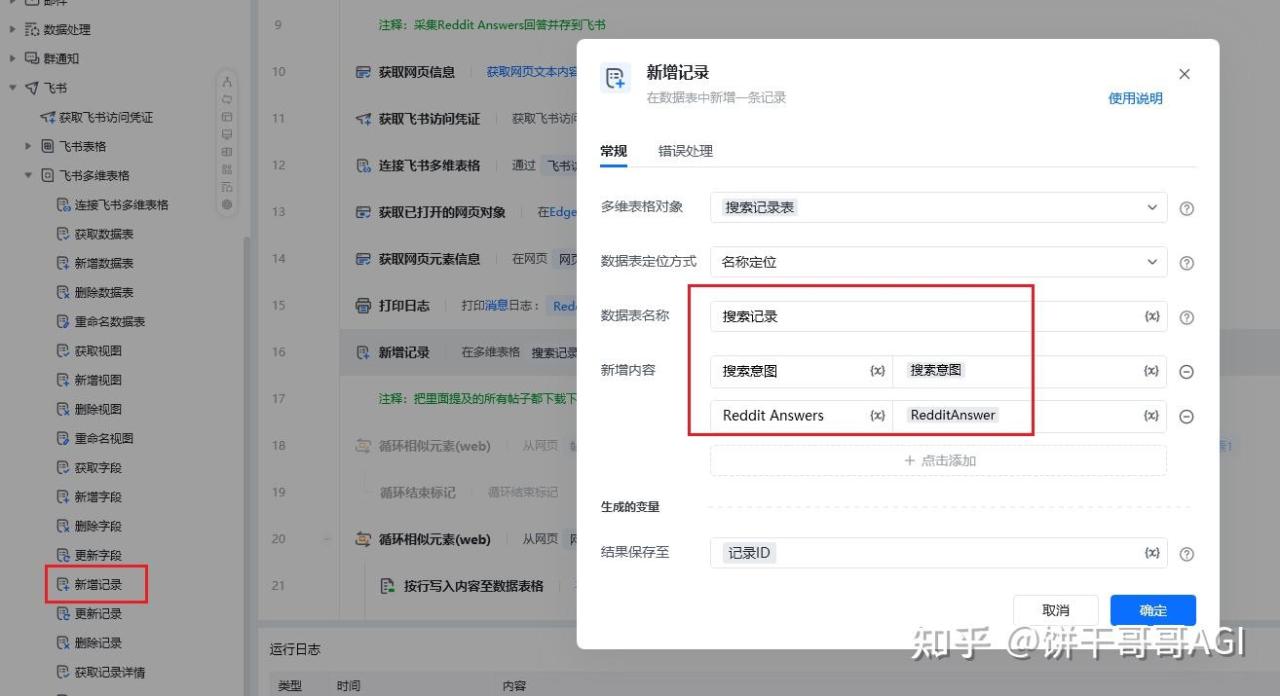Insert variable in Reddit Answers name field
1280x696 pixels.
click(877, 415)
